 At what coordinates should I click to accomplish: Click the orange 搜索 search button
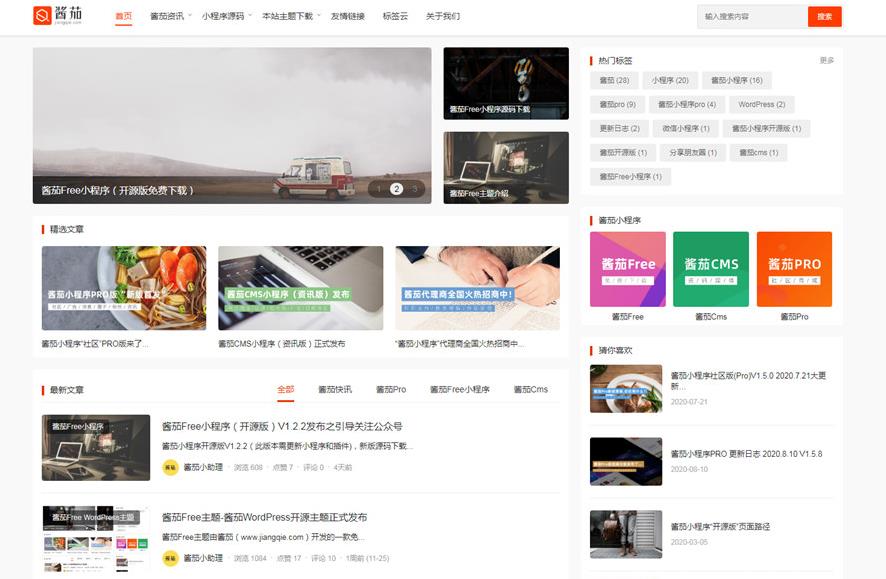pyautogui.click(x=825, y=16)
